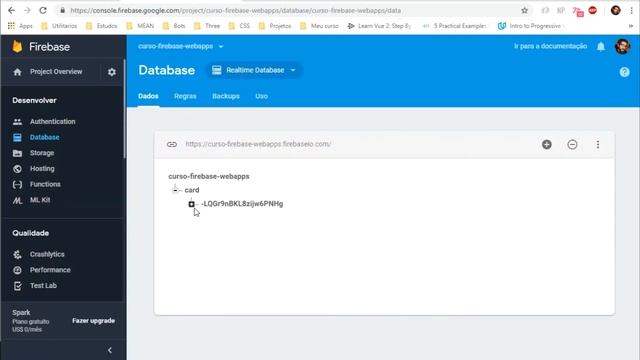Open Learn Vue 2 bookmark
This screenshot has width=640, height=360.
[x=379, y=26]
